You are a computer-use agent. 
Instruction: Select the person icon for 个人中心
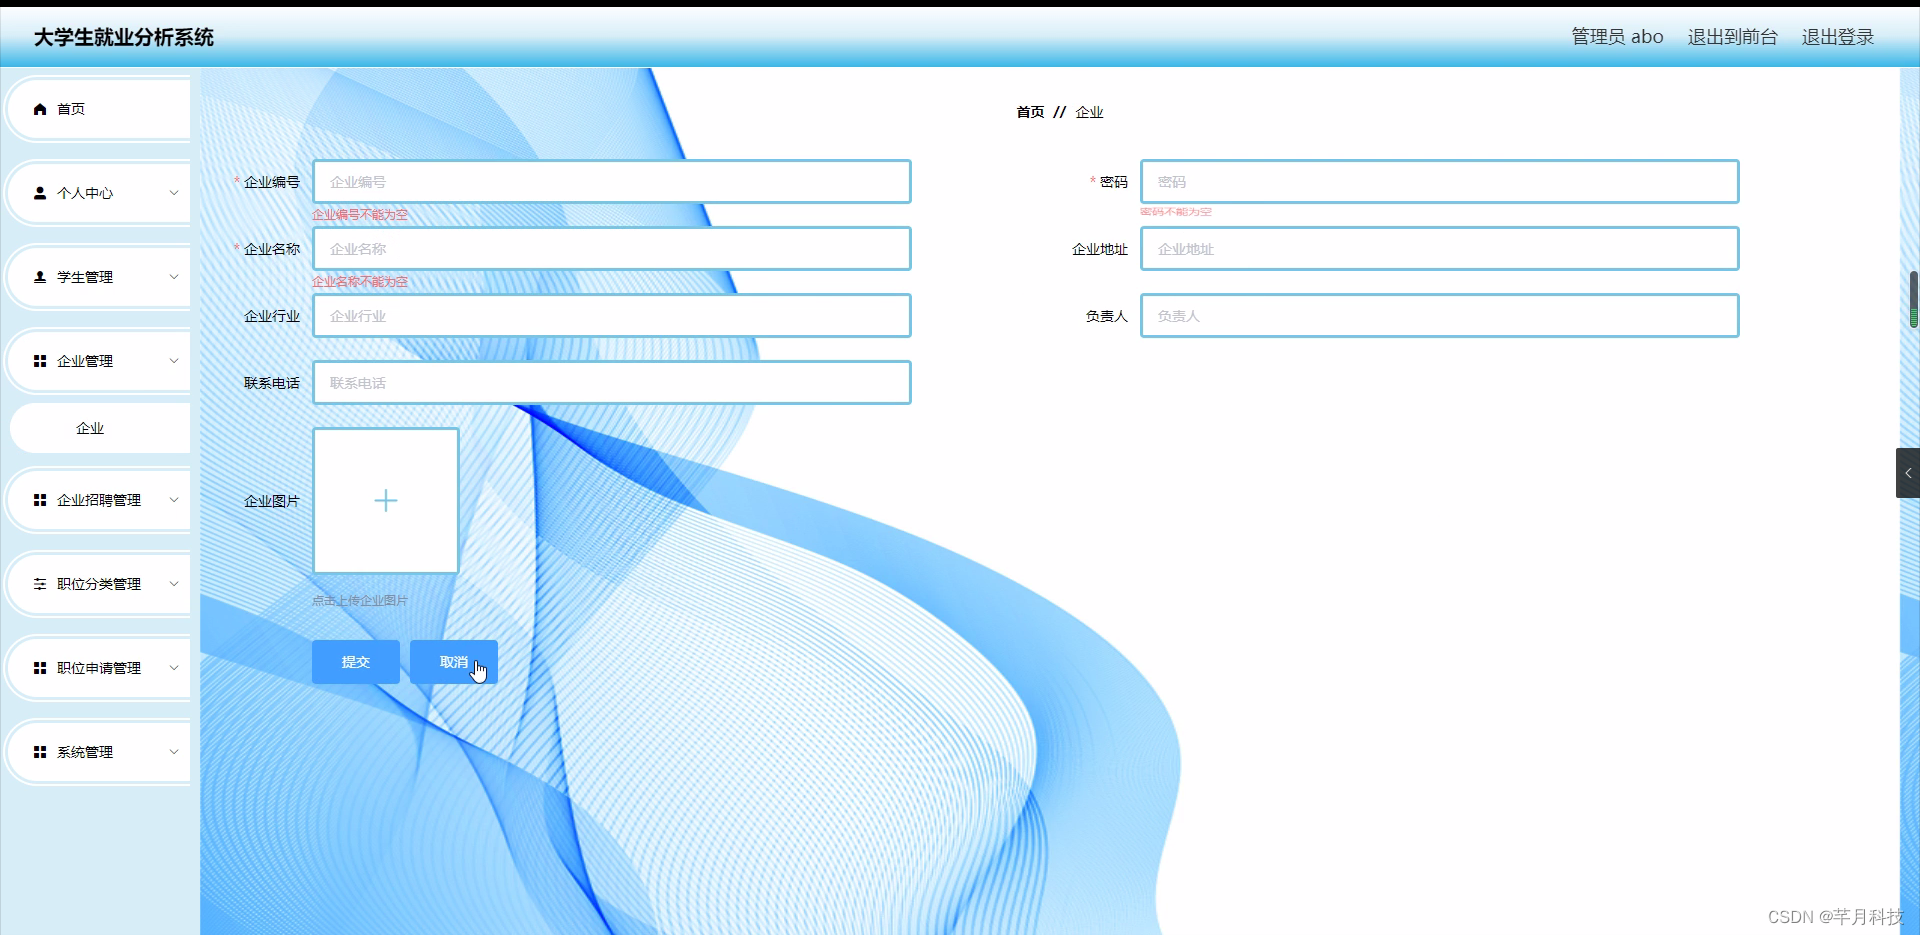click(x=40, y=193)
